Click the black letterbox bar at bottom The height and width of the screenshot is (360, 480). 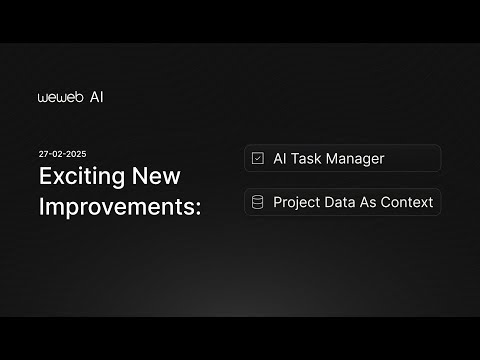[240, 338]
